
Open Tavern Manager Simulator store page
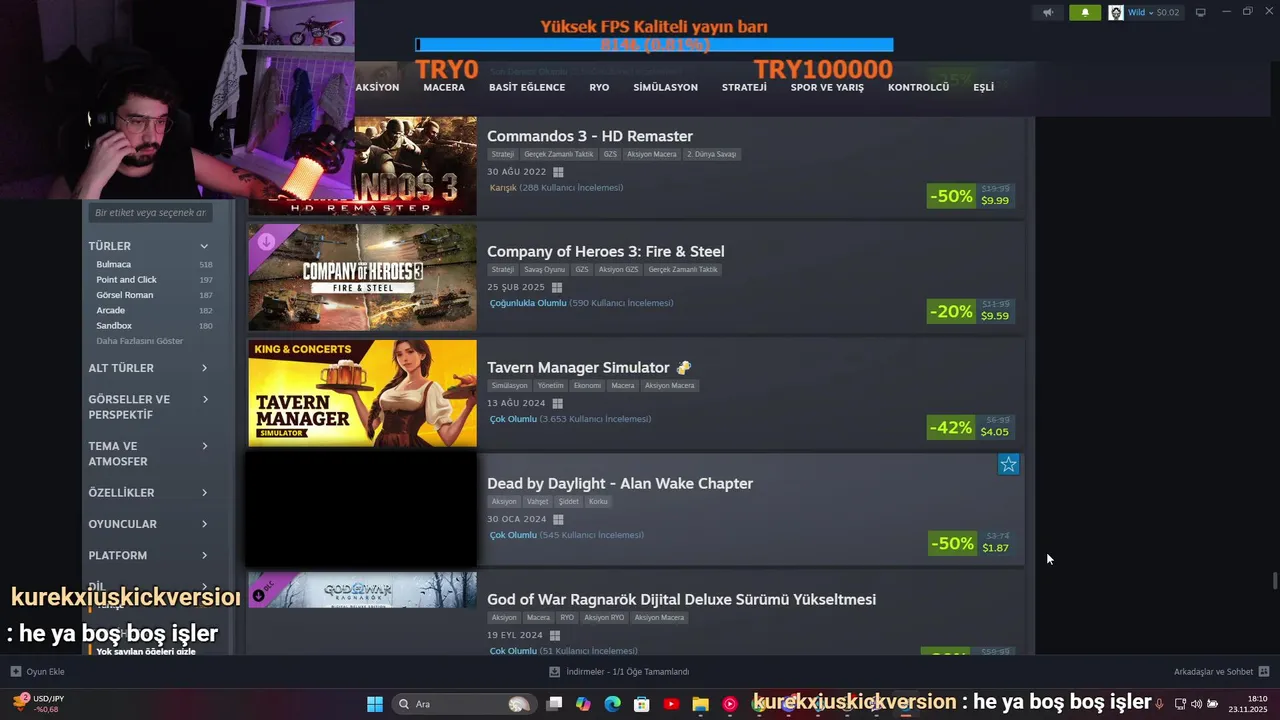point(579,368)
